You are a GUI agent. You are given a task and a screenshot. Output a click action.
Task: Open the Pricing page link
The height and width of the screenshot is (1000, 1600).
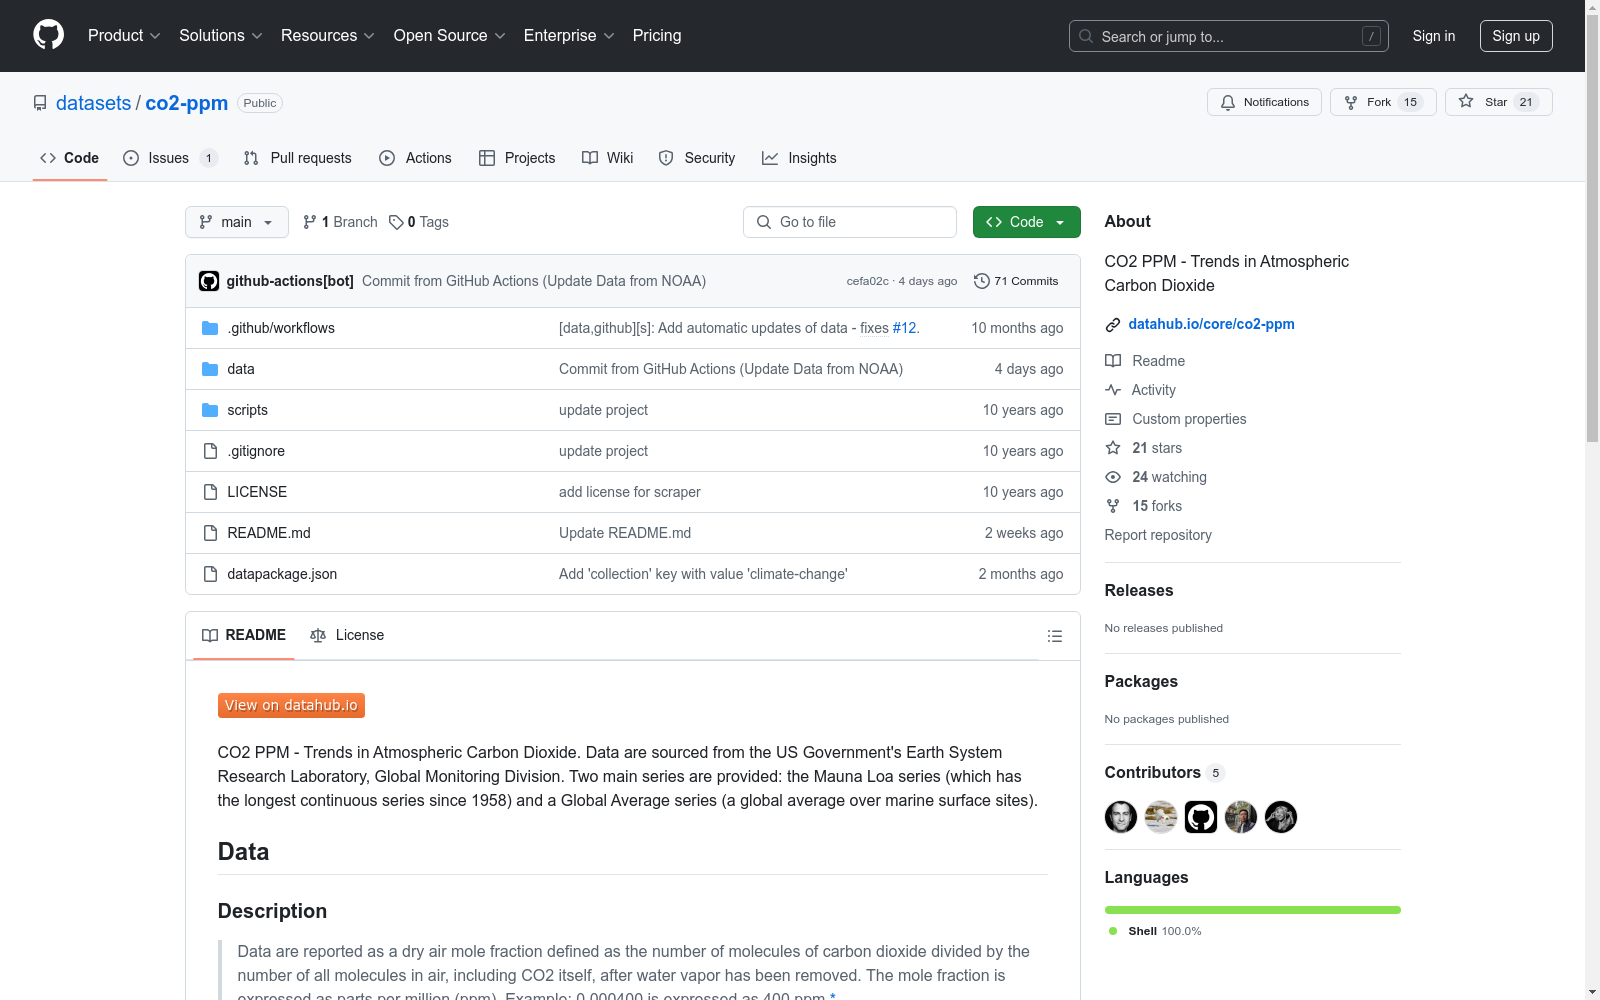[657, 35]
